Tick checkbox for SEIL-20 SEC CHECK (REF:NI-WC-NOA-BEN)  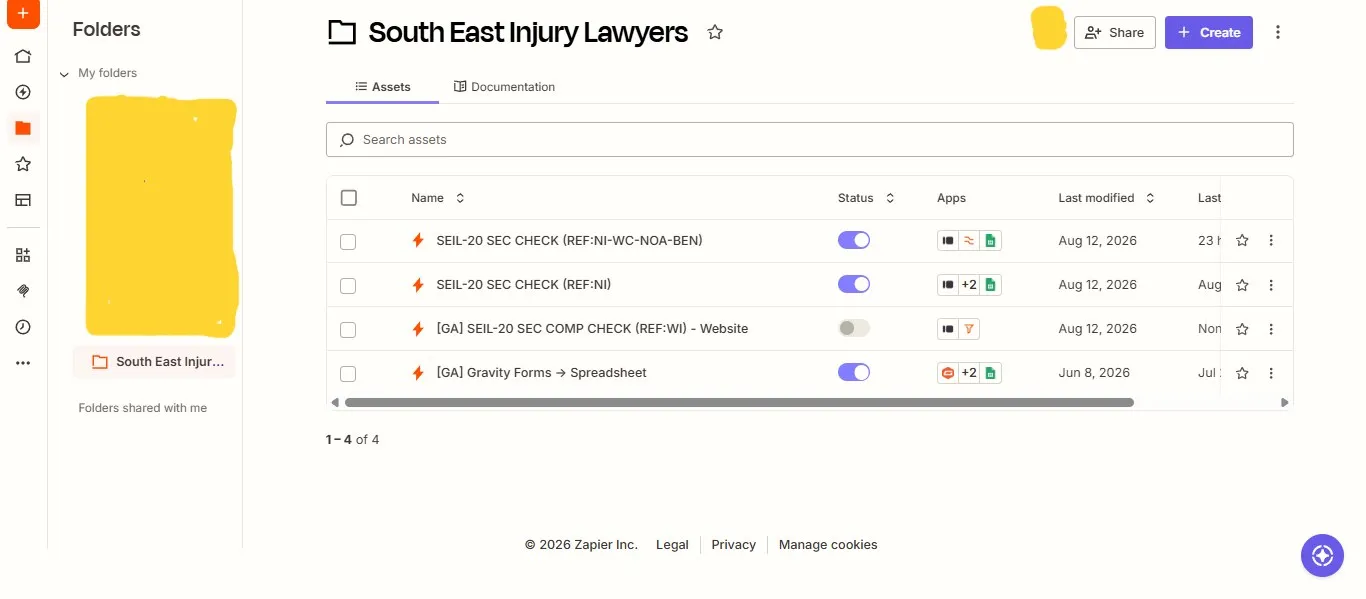click(x=348, y=242)
